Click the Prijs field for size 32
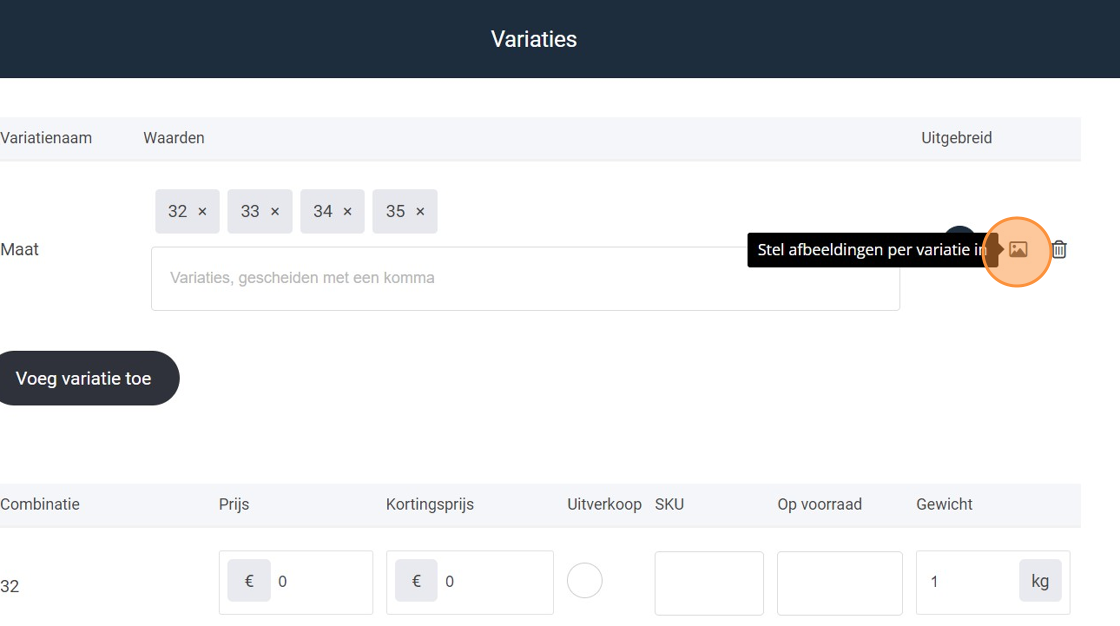Screen dimensions: 1120x626 coord(318,582)
